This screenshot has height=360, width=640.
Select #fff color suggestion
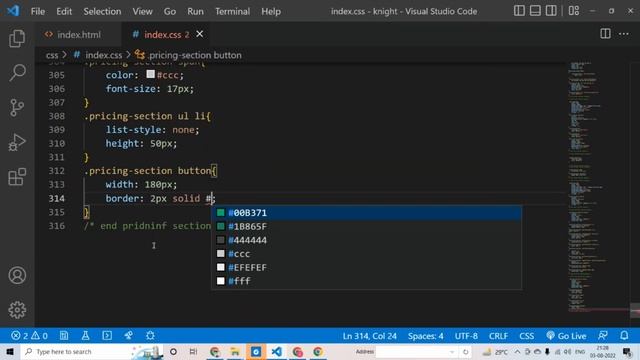[366, 281]
